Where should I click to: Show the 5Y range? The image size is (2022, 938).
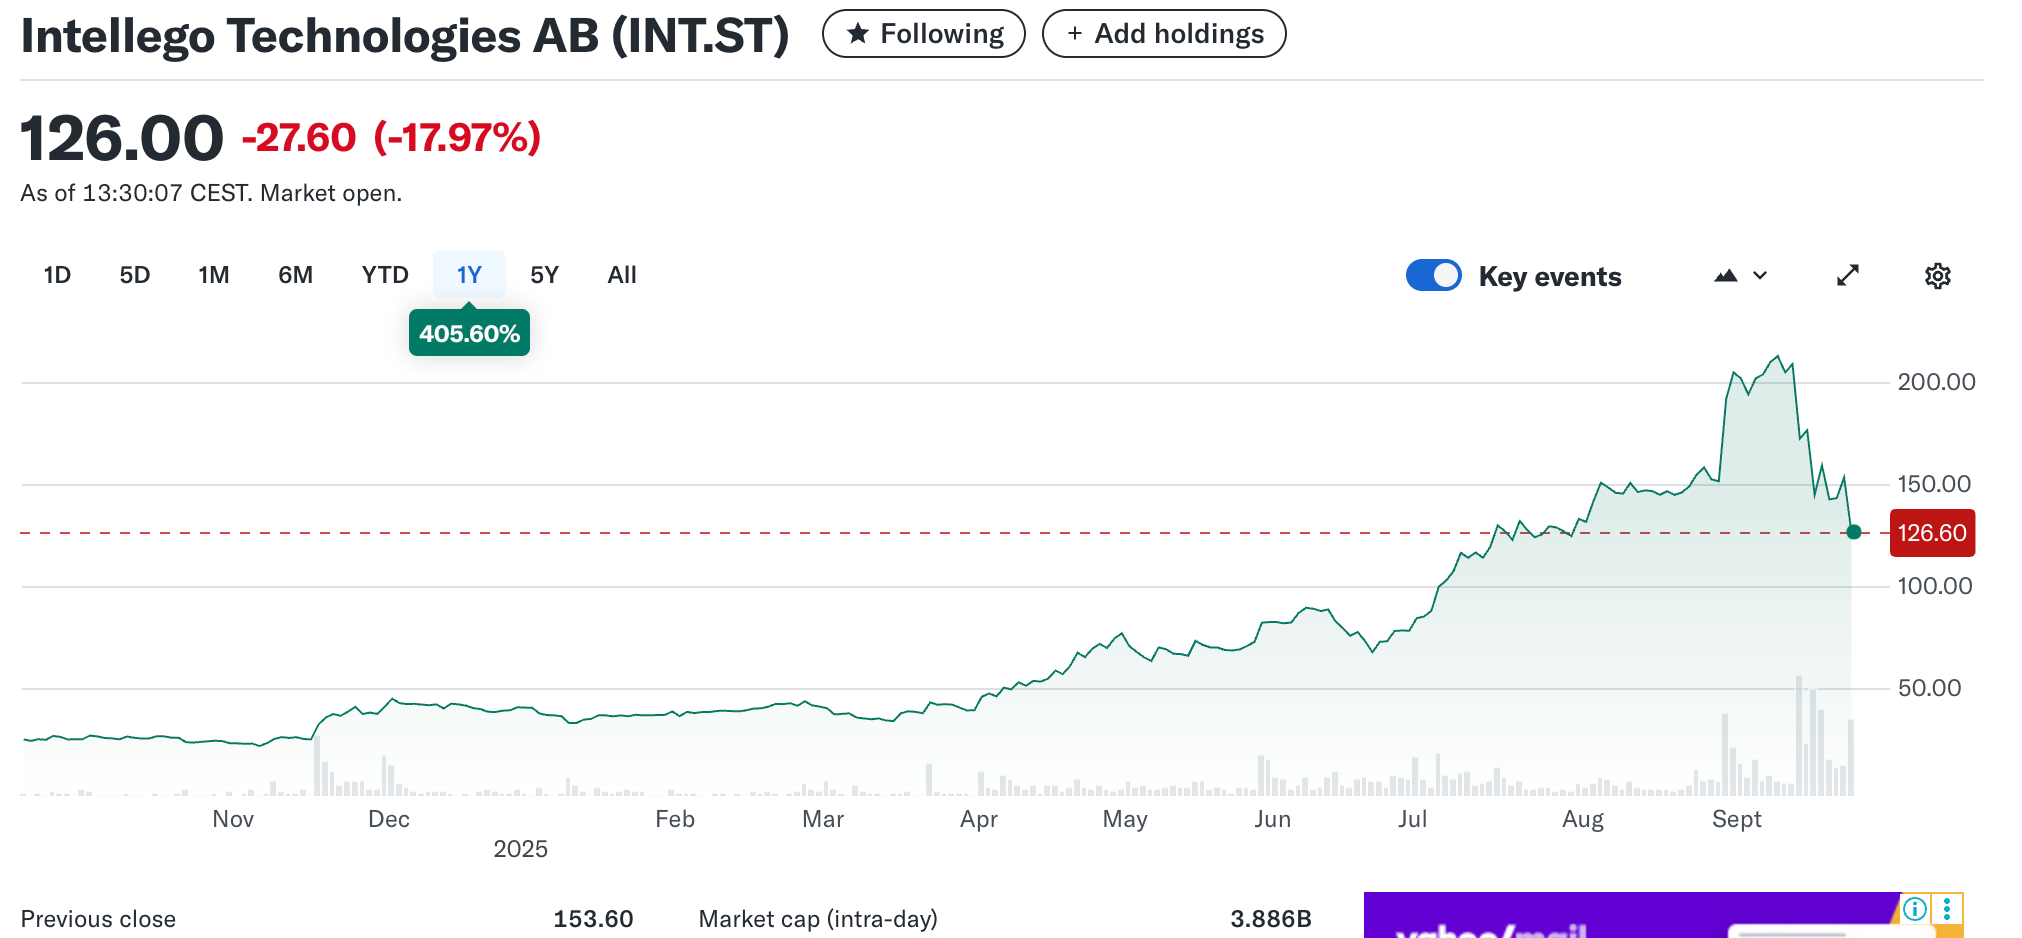tap(544, 275)
